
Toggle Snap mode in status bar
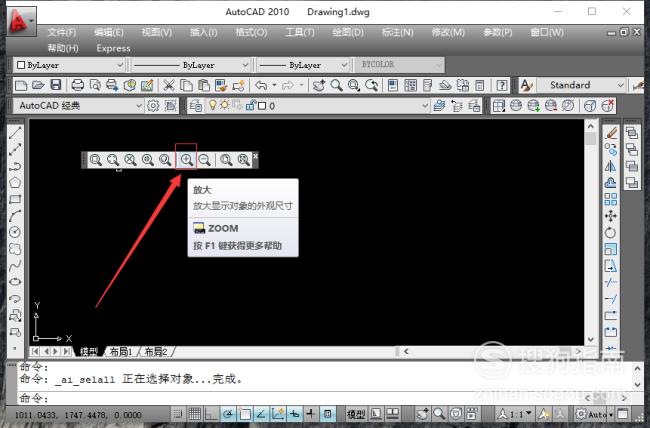pos(178,414)
